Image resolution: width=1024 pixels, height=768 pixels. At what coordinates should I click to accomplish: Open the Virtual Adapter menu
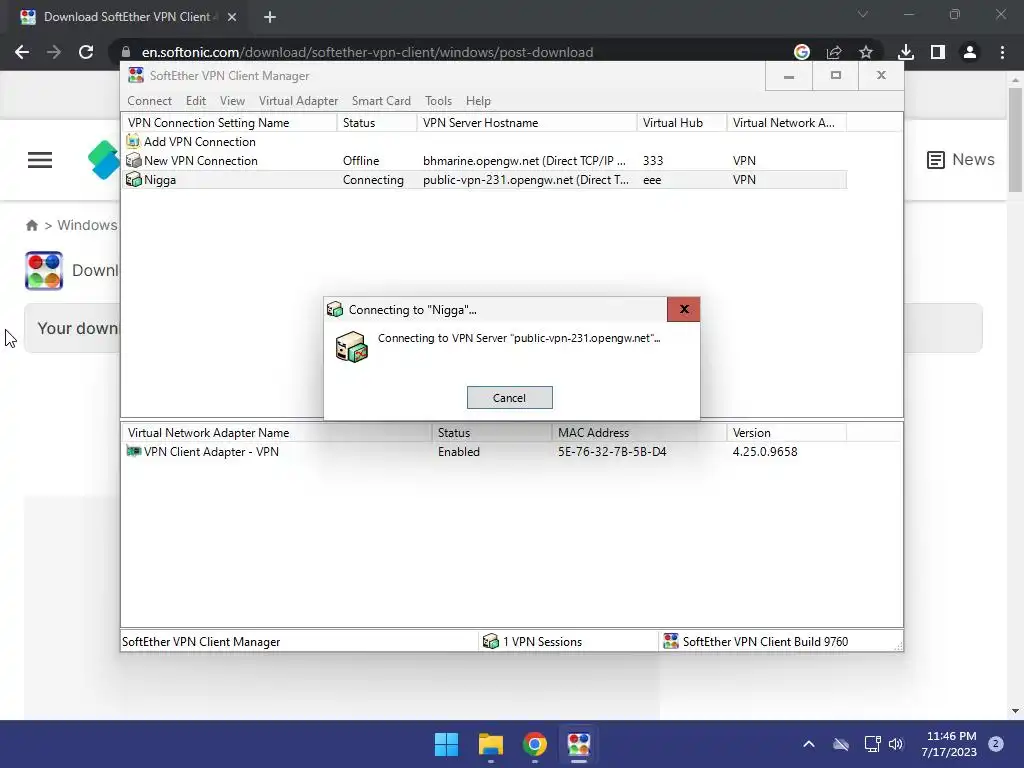tap(298, 101)
